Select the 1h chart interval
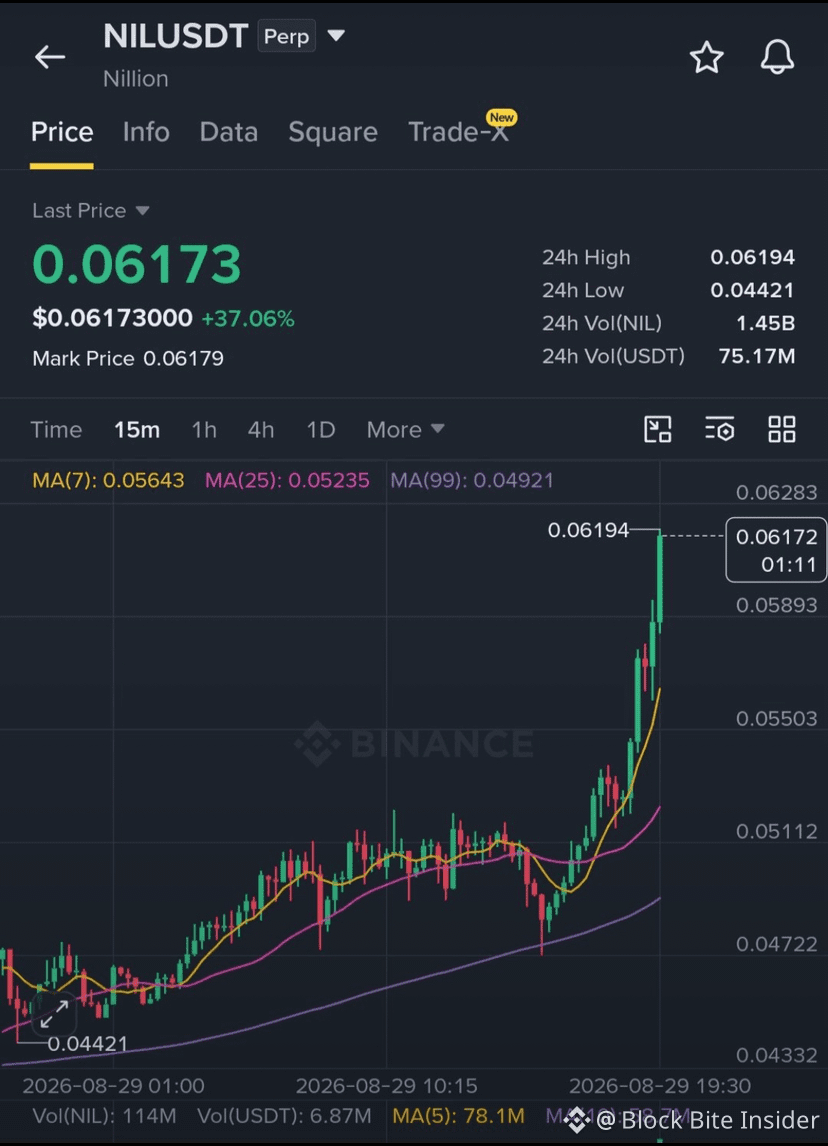 click(204, 429)
